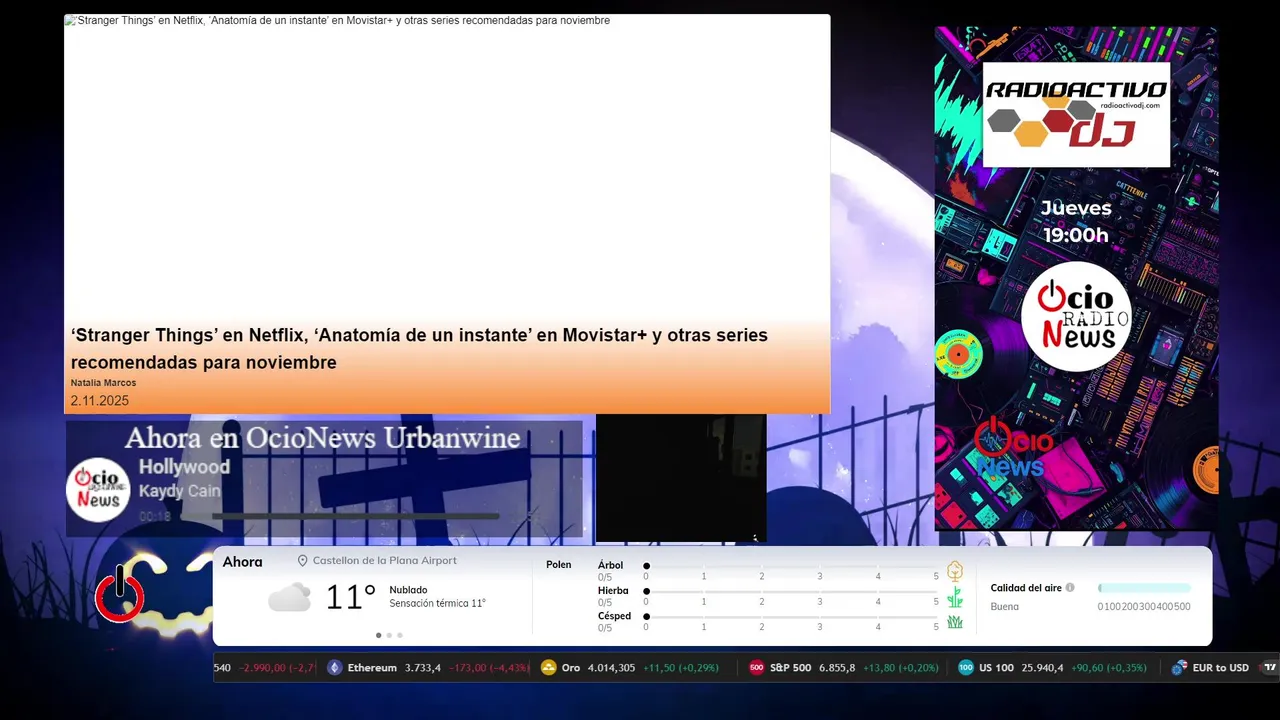Click 'Sensación térmica 11°' text
Viewport: 1280px width, 720px height.
click(437, 604)
